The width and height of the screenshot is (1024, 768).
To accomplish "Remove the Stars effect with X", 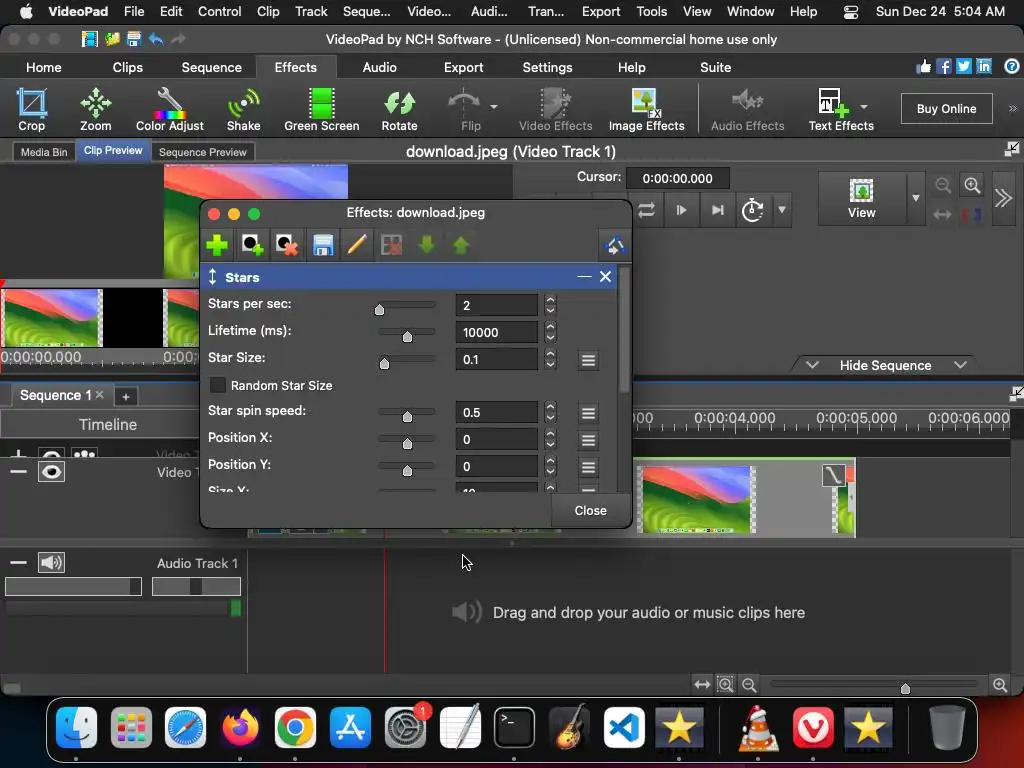I will 605,277.
